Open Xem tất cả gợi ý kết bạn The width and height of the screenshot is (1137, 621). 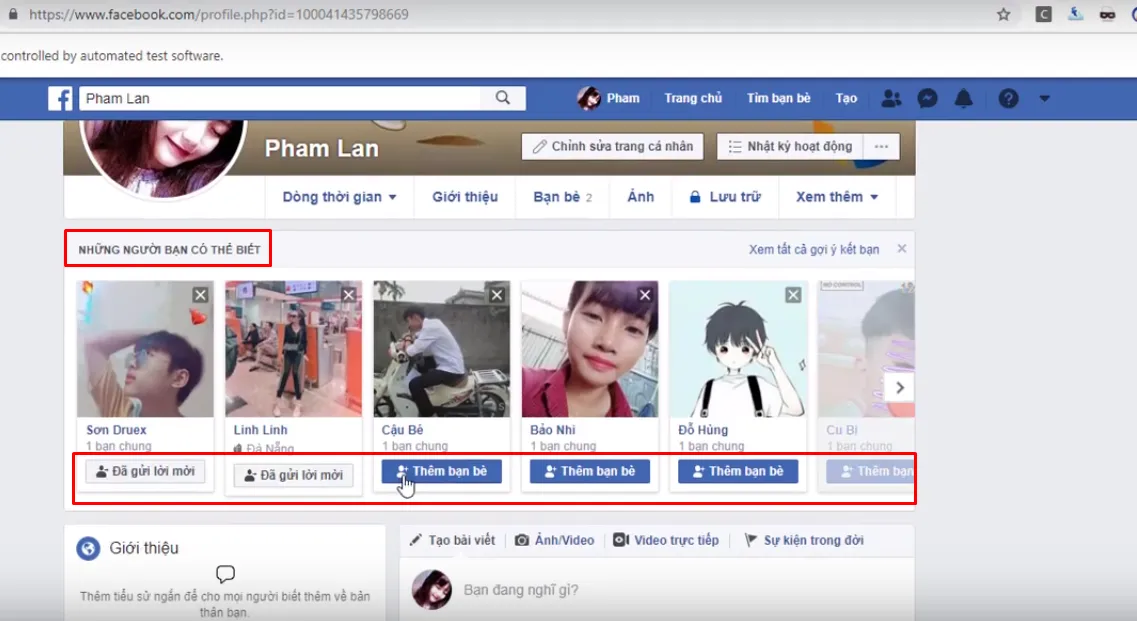click(812, 248)
